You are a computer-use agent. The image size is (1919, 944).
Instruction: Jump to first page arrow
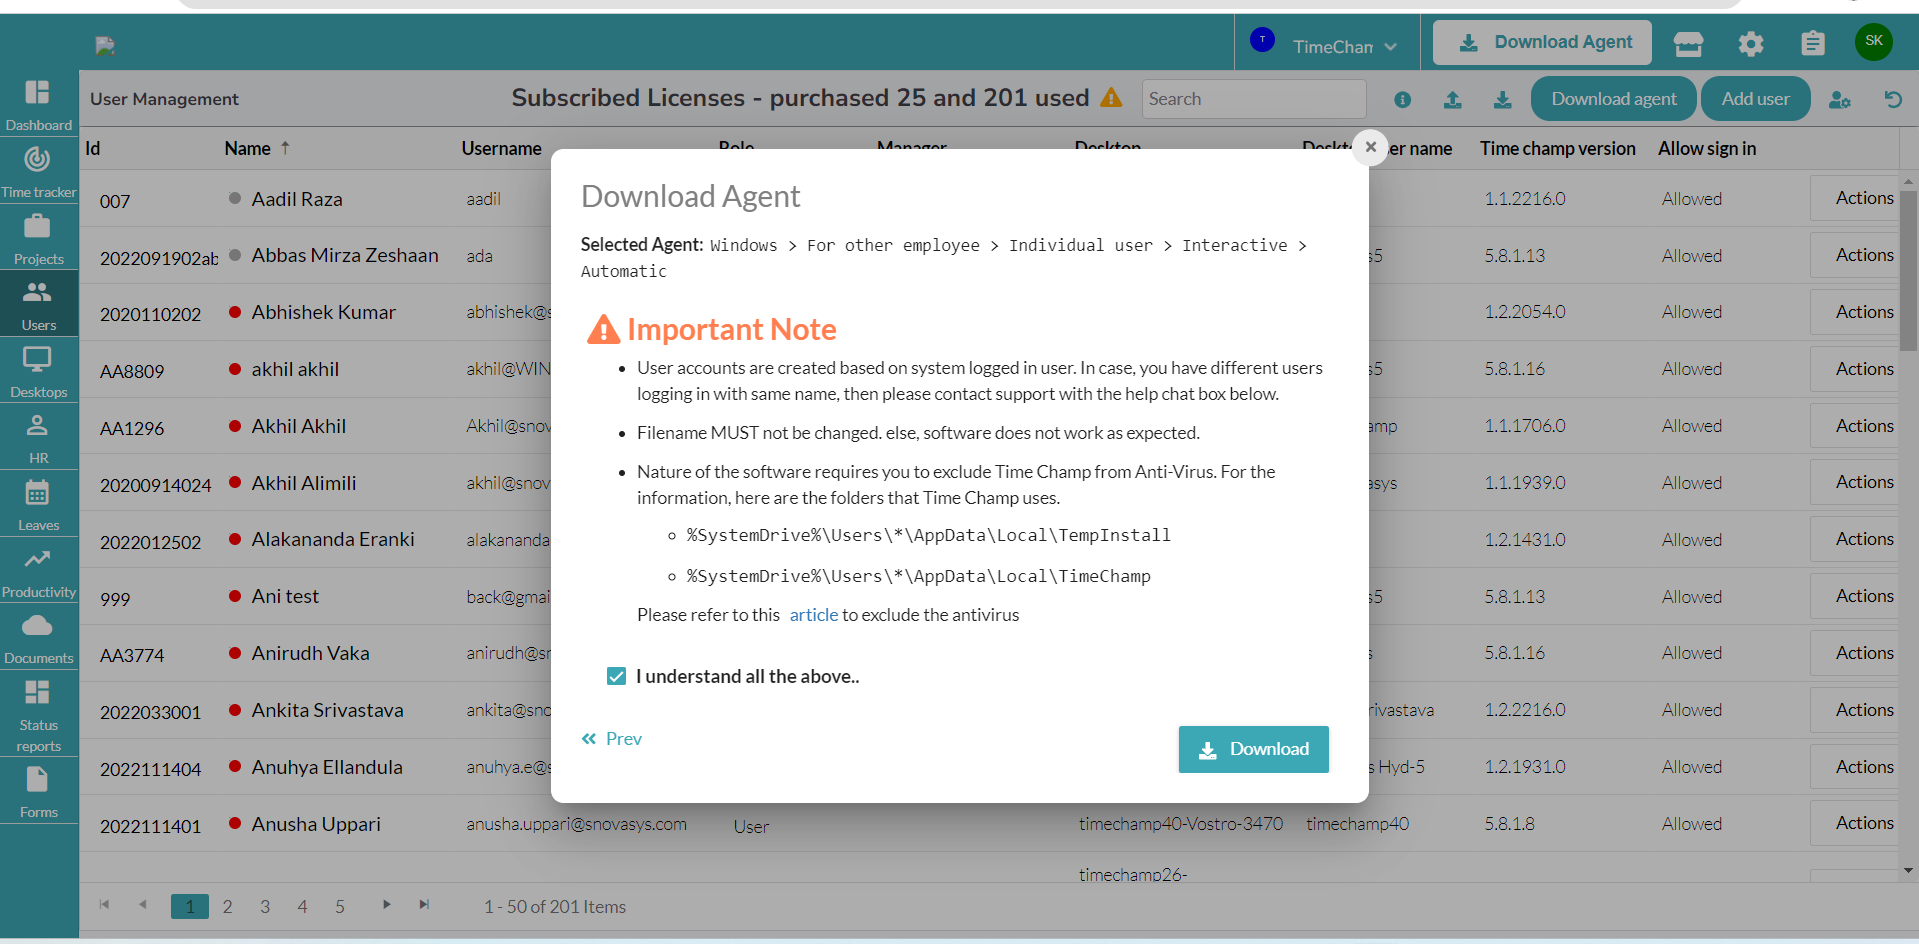[104, 904]
